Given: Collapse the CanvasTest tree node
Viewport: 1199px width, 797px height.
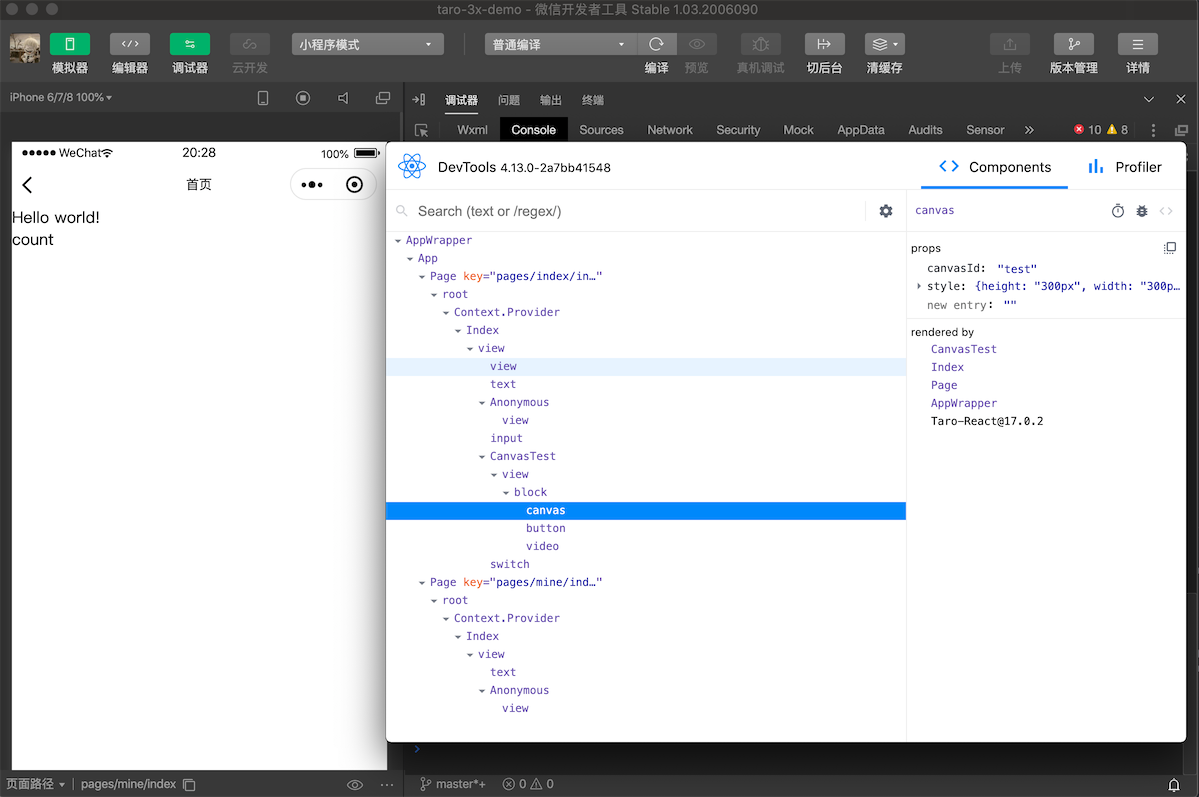Looking at the screenshot, I should (483, 457).
